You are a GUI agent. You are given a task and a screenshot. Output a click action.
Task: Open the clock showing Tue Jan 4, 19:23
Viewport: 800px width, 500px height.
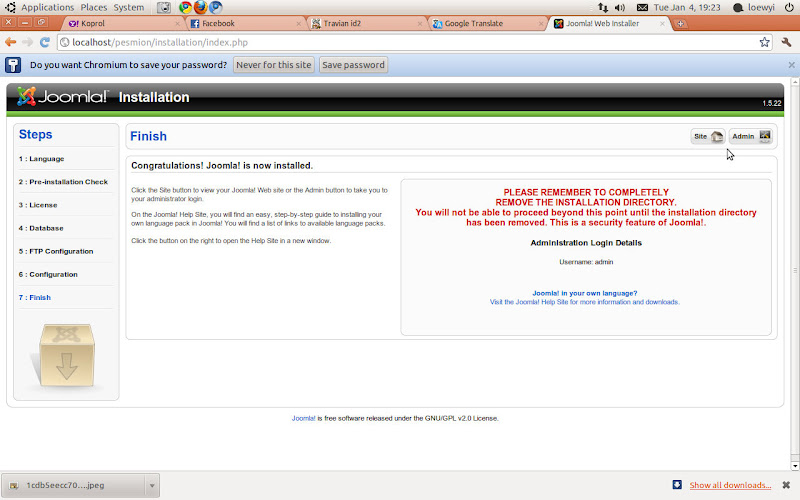pos(687,8)
